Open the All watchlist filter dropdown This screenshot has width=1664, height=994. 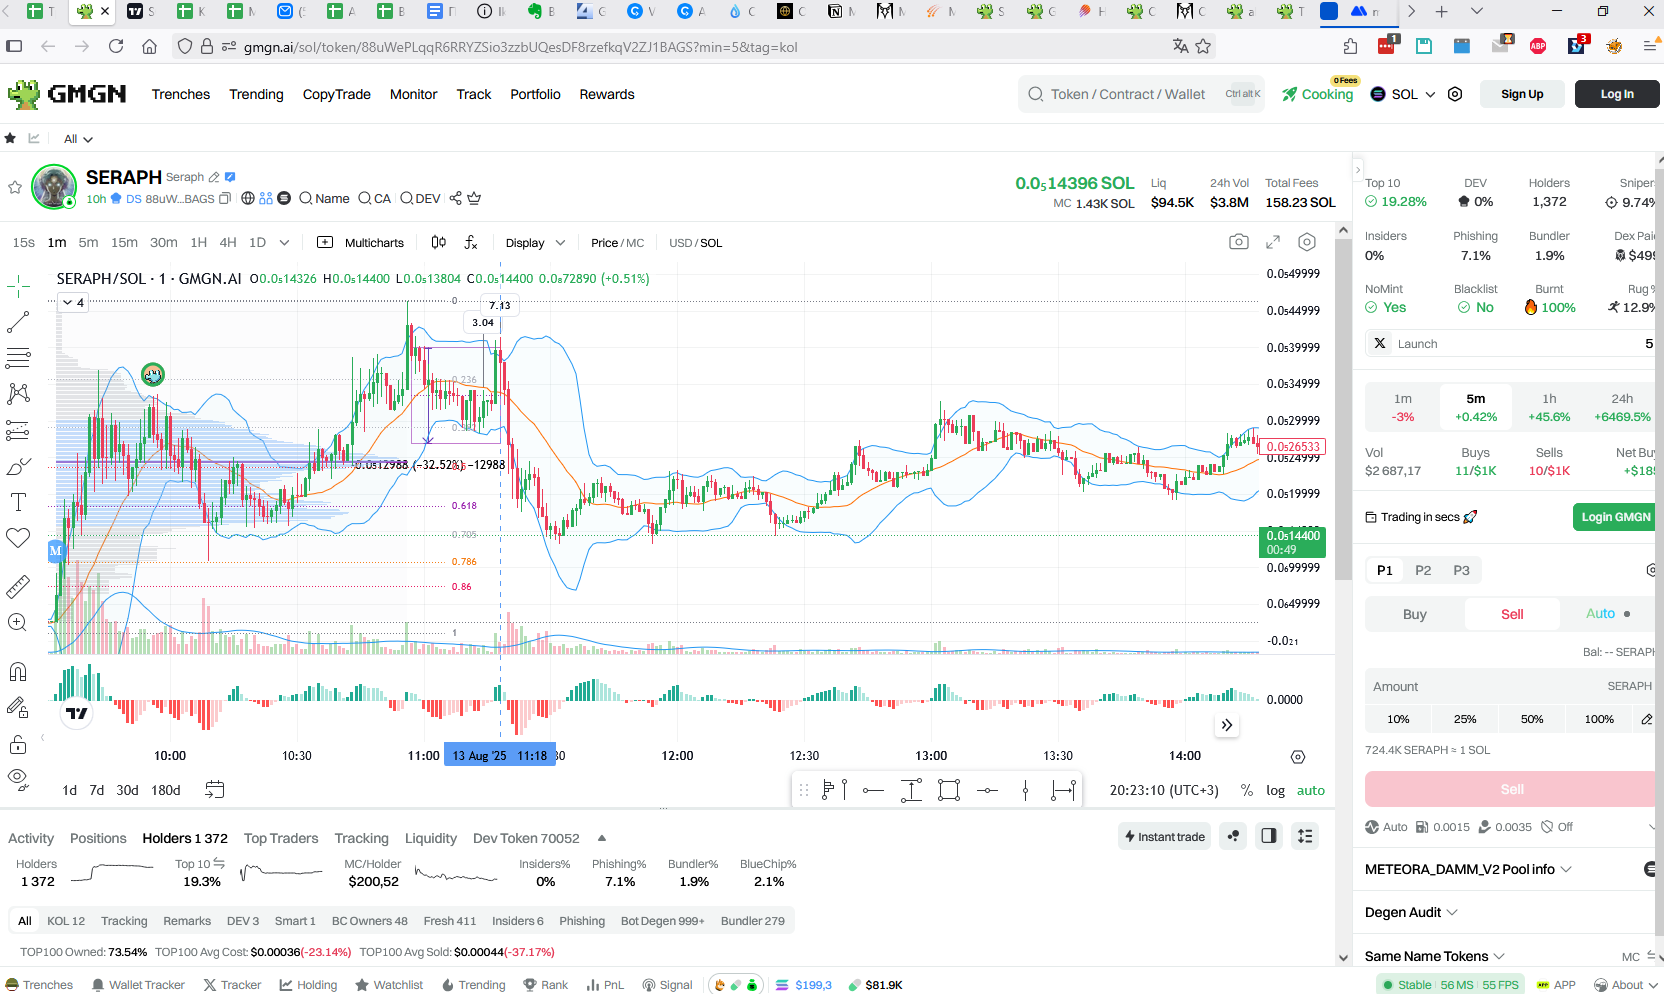coord(78,139)
